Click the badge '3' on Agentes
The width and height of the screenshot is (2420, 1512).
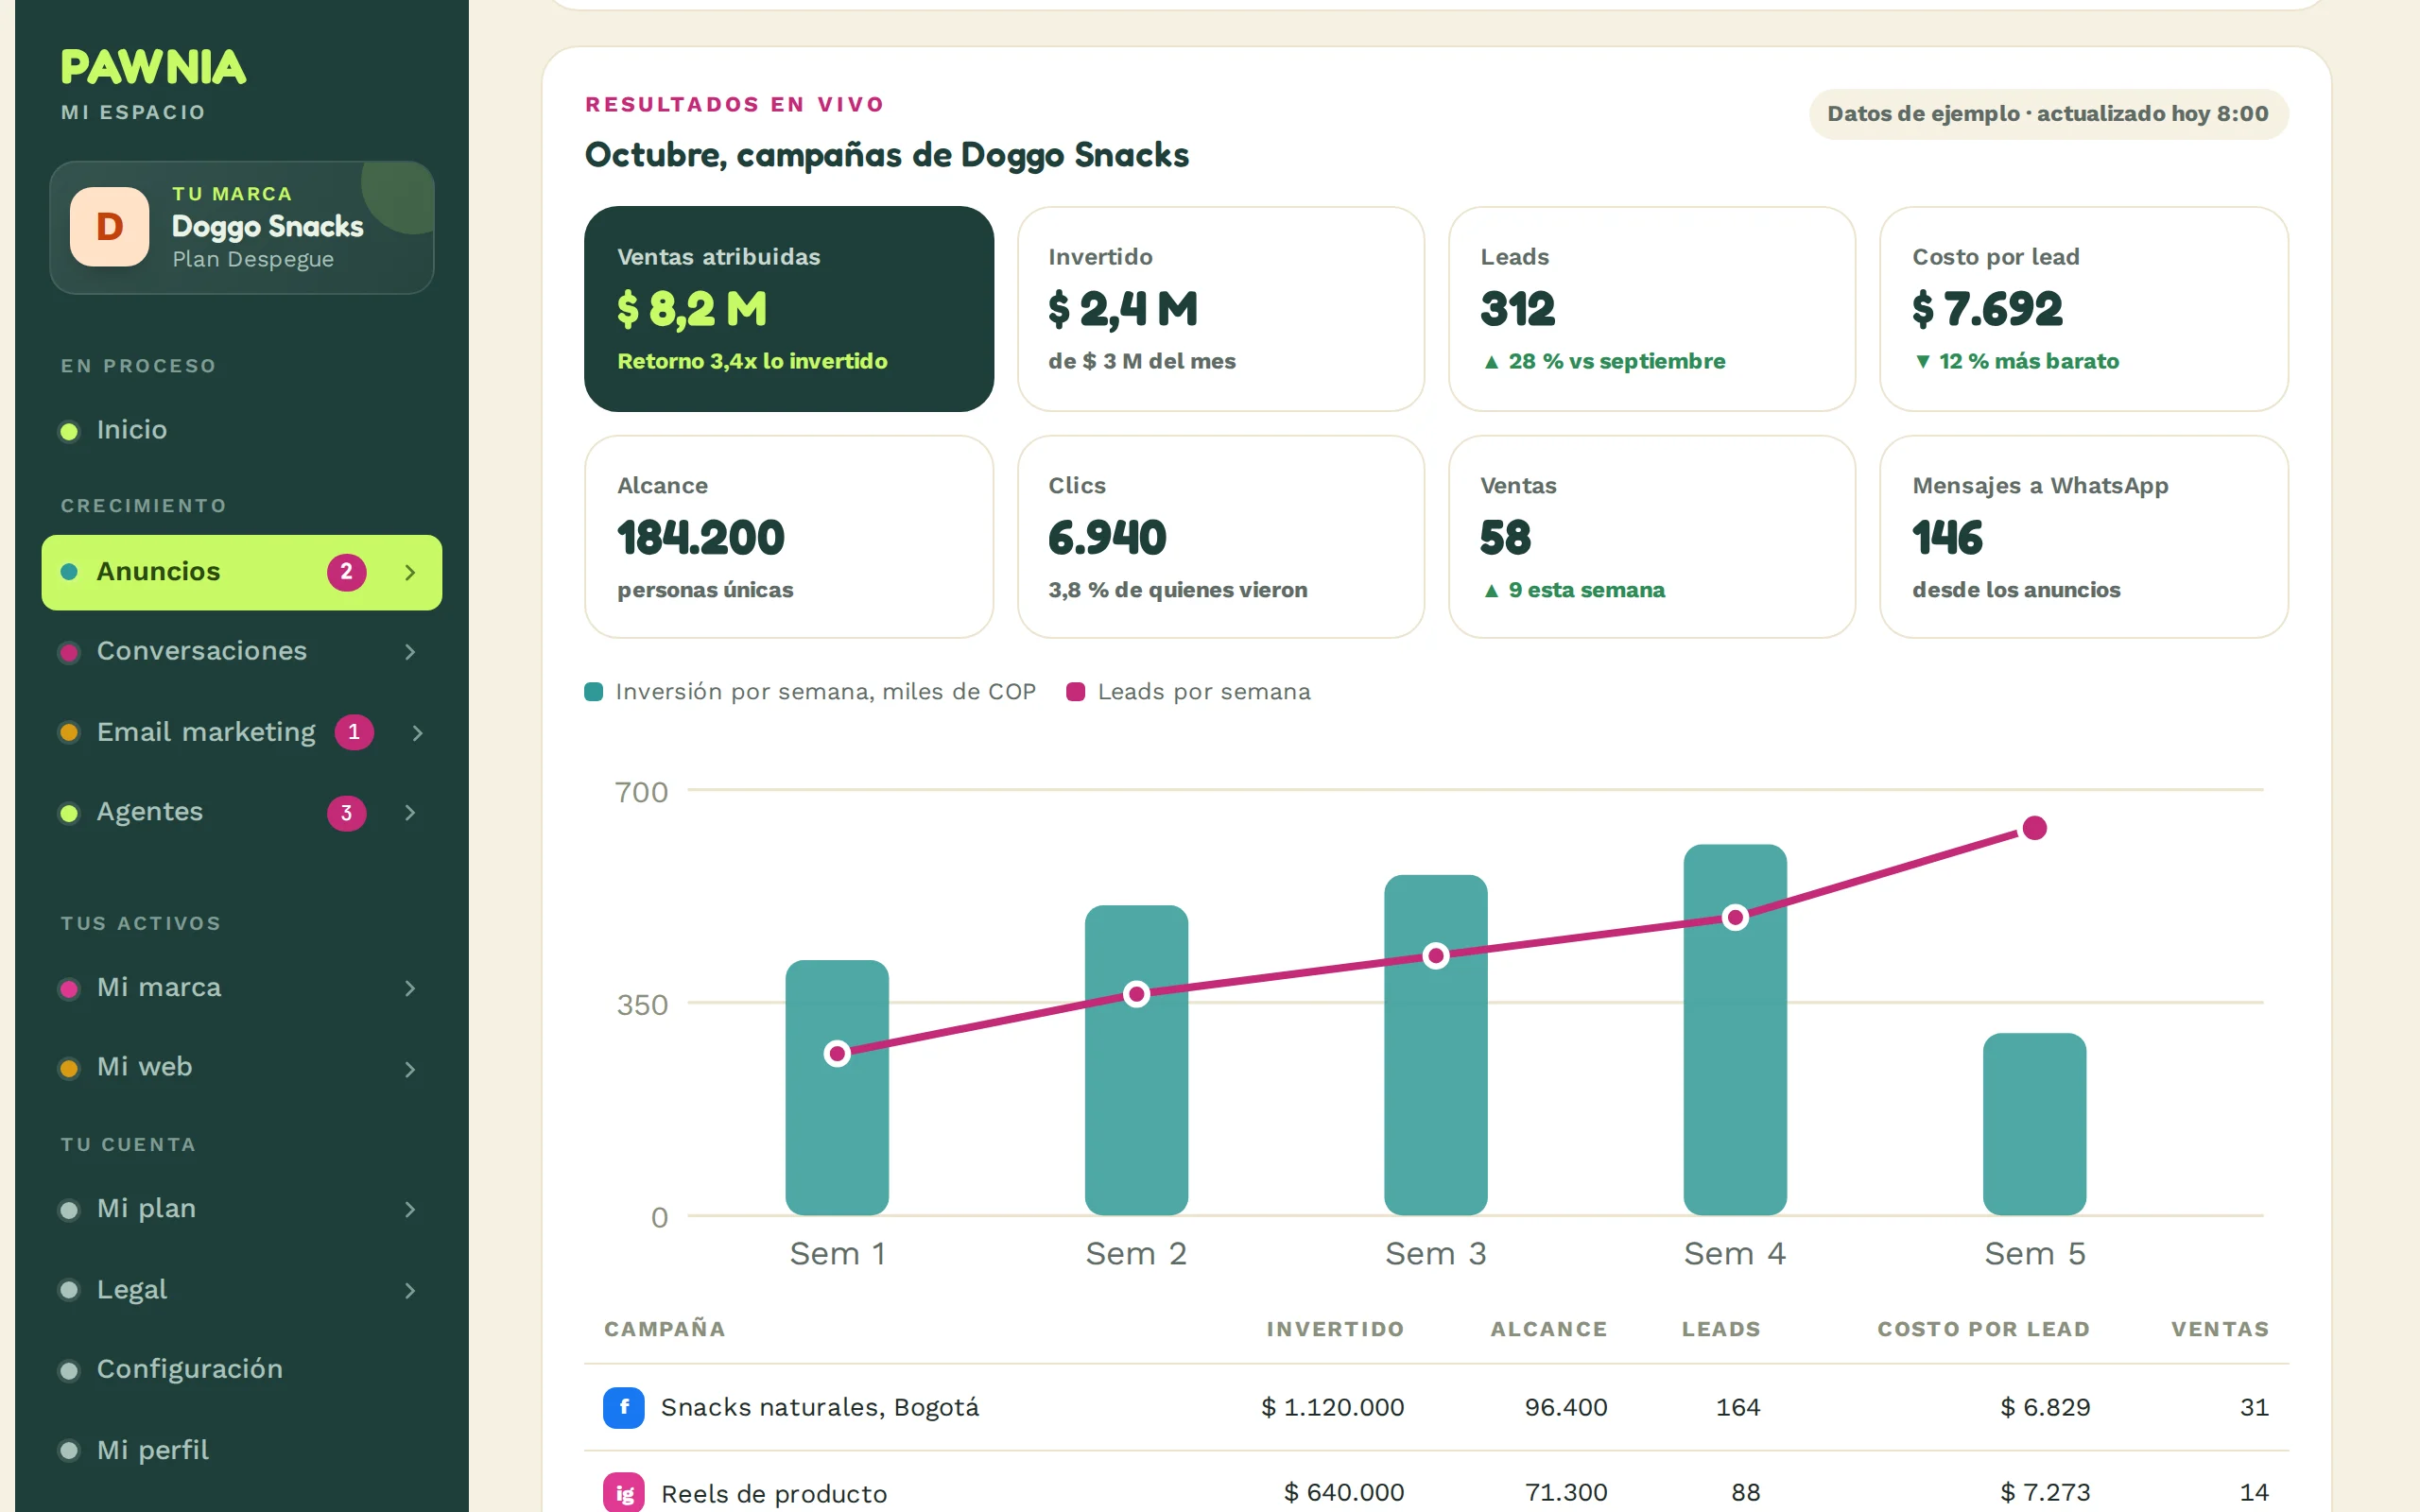tap(347, 813)
